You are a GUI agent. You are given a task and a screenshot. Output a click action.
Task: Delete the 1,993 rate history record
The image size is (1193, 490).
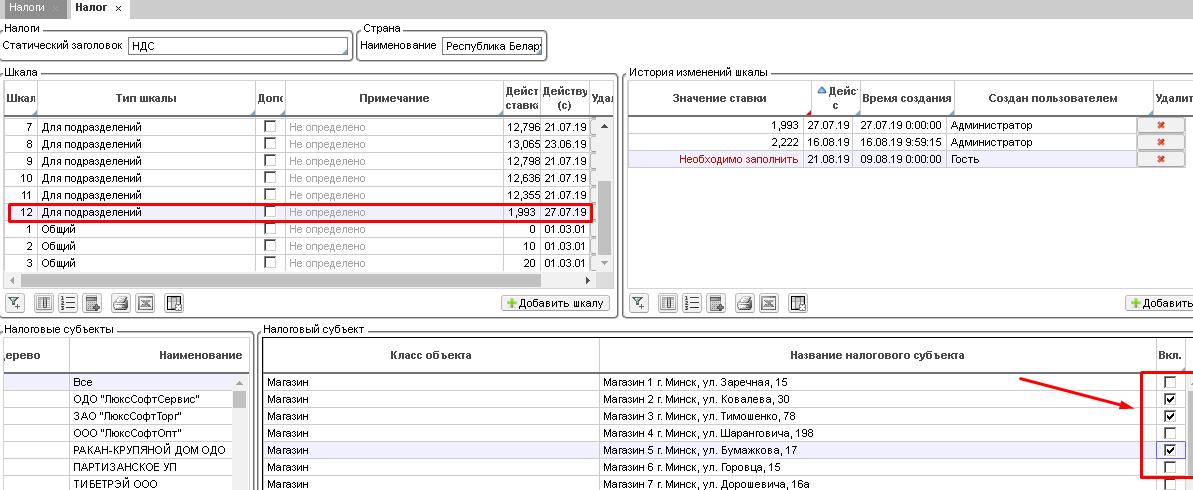(1160, 125)
